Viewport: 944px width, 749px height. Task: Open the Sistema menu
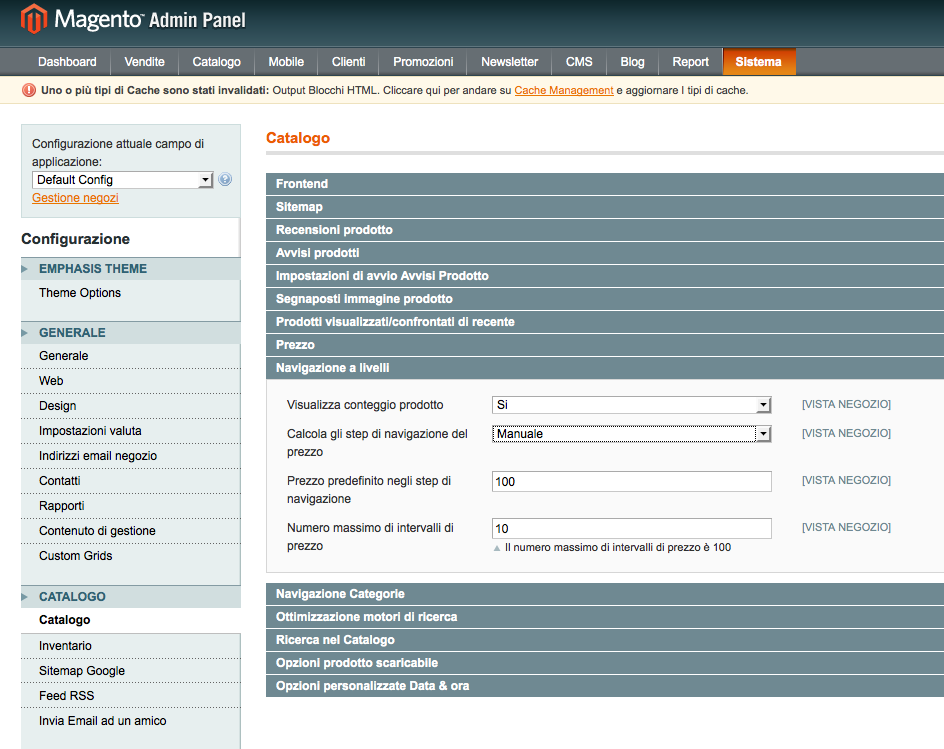tap(758, 62)
